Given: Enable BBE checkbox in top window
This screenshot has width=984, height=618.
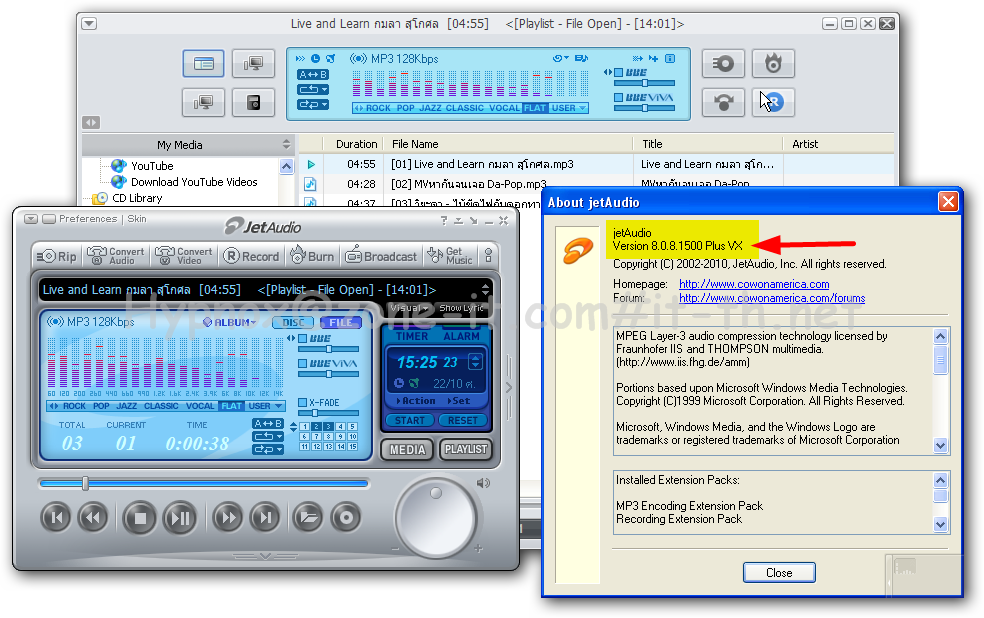Looking at the screenshot, I should point(619,72).
